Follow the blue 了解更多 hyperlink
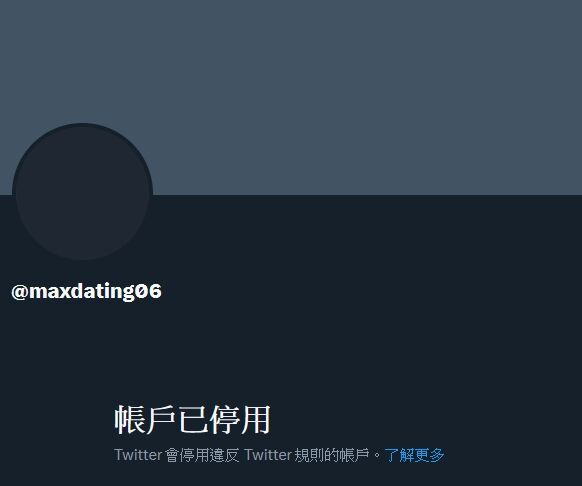Viewport: 582px width, 486px height. click(x=414, y=455)
